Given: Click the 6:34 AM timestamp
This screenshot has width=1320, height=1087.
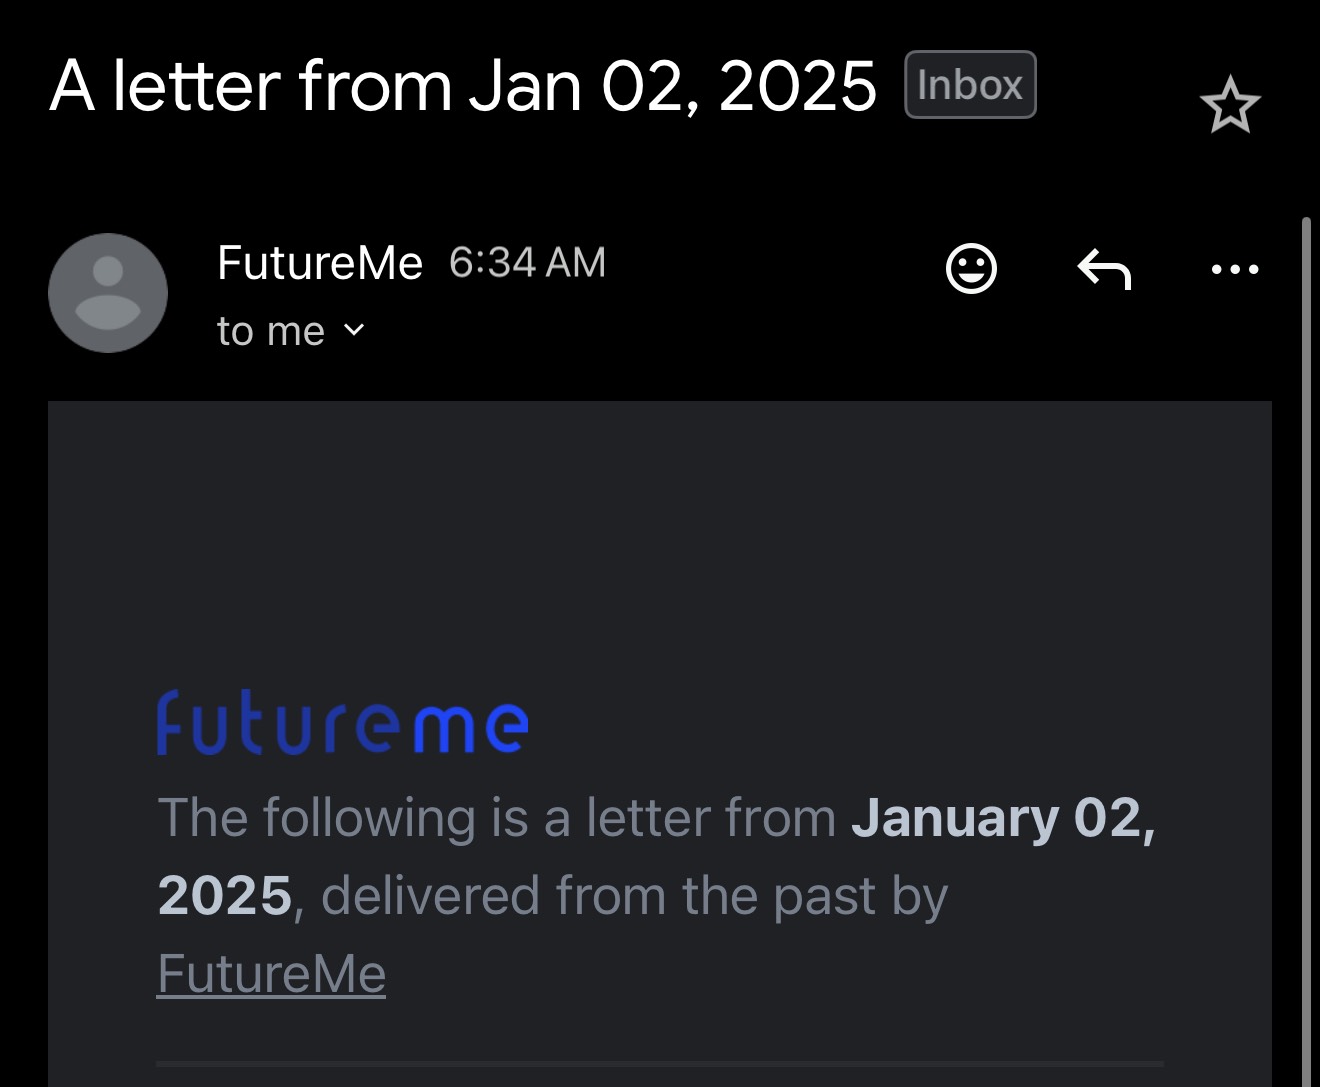Looking at the screenshot, I should (527, 263).
